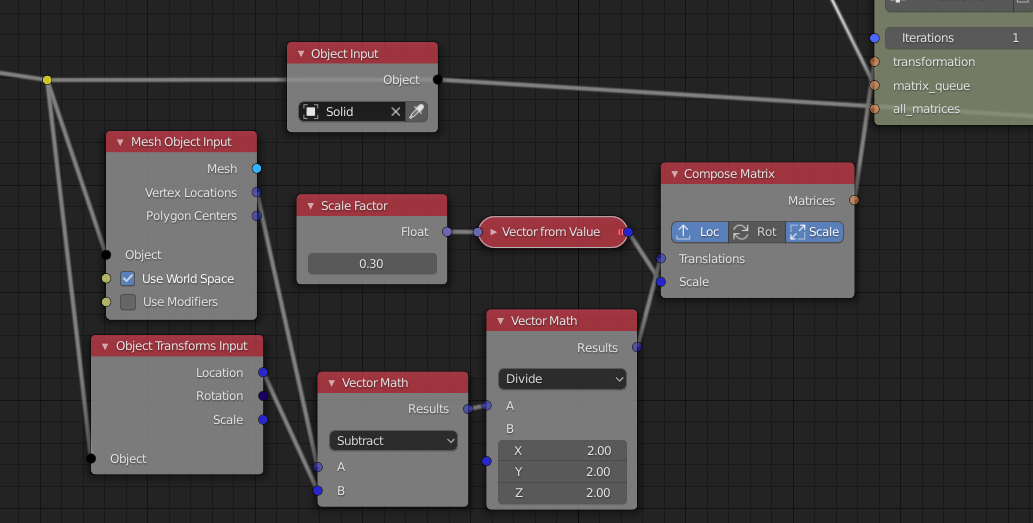
Task: Select the Solid object field
Action: (x=353, y=111)
